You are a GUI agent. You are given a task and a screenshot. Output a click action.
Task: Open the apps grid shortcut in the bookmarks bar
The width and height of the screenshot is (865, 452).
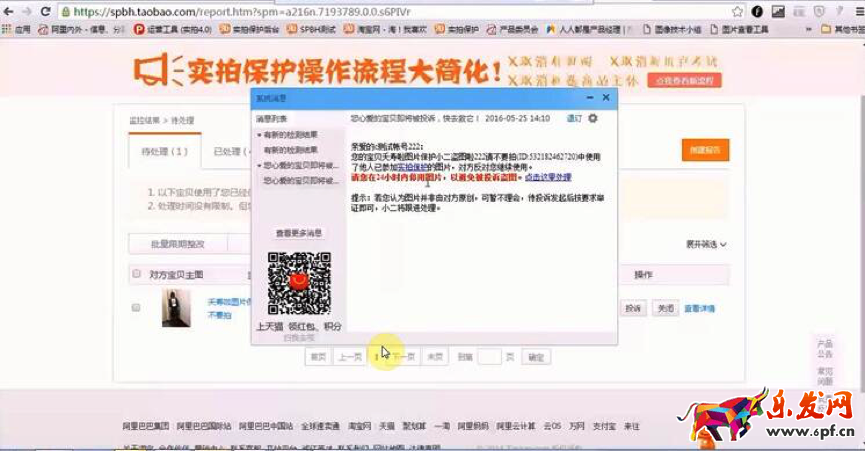coord(7,29)
